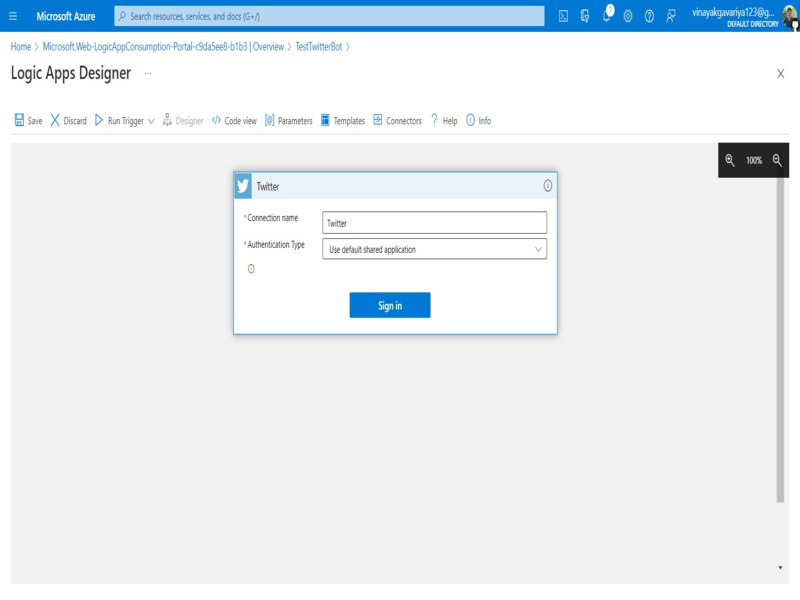The width and height of the screenshot is (800, 600).
Task: Close the Logic Apps Designer blade
Action: (781, 73)
